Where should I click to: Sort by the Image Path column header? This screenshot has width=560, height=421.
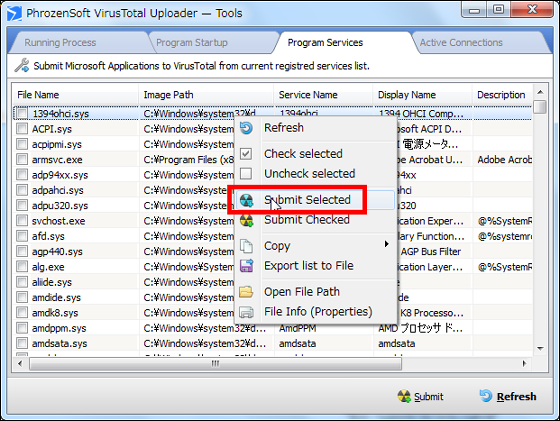pyautogui.click(x=206, y=95)
